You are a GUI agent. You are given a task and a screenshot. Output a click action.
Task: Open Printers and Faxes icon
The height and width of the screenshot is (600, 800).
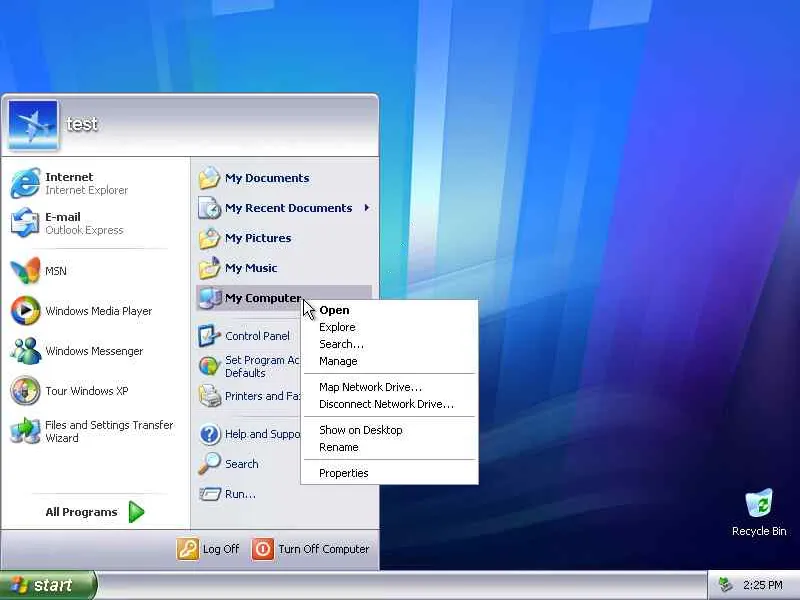click(209, 396)
